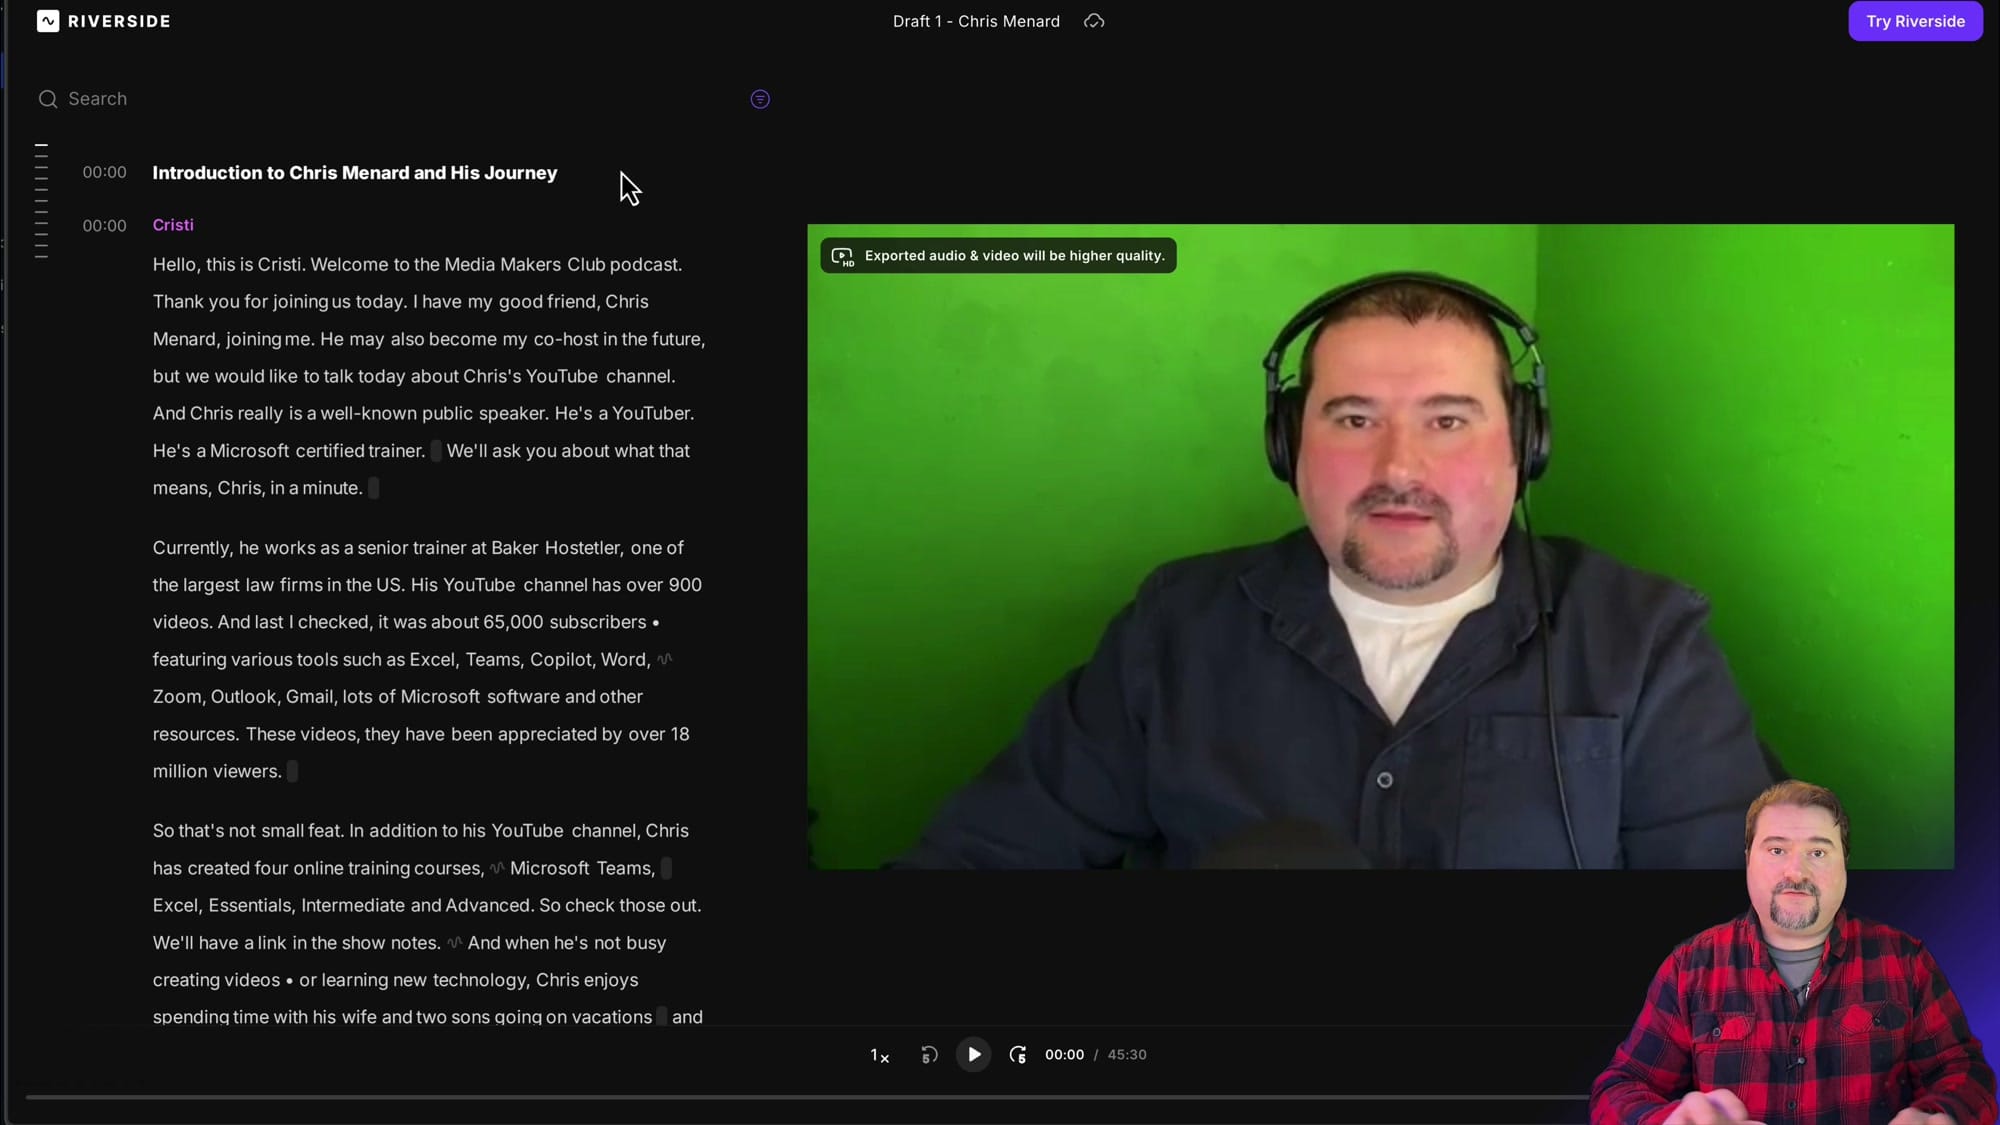Click the Try Riverside button

tap(1914, 21)
